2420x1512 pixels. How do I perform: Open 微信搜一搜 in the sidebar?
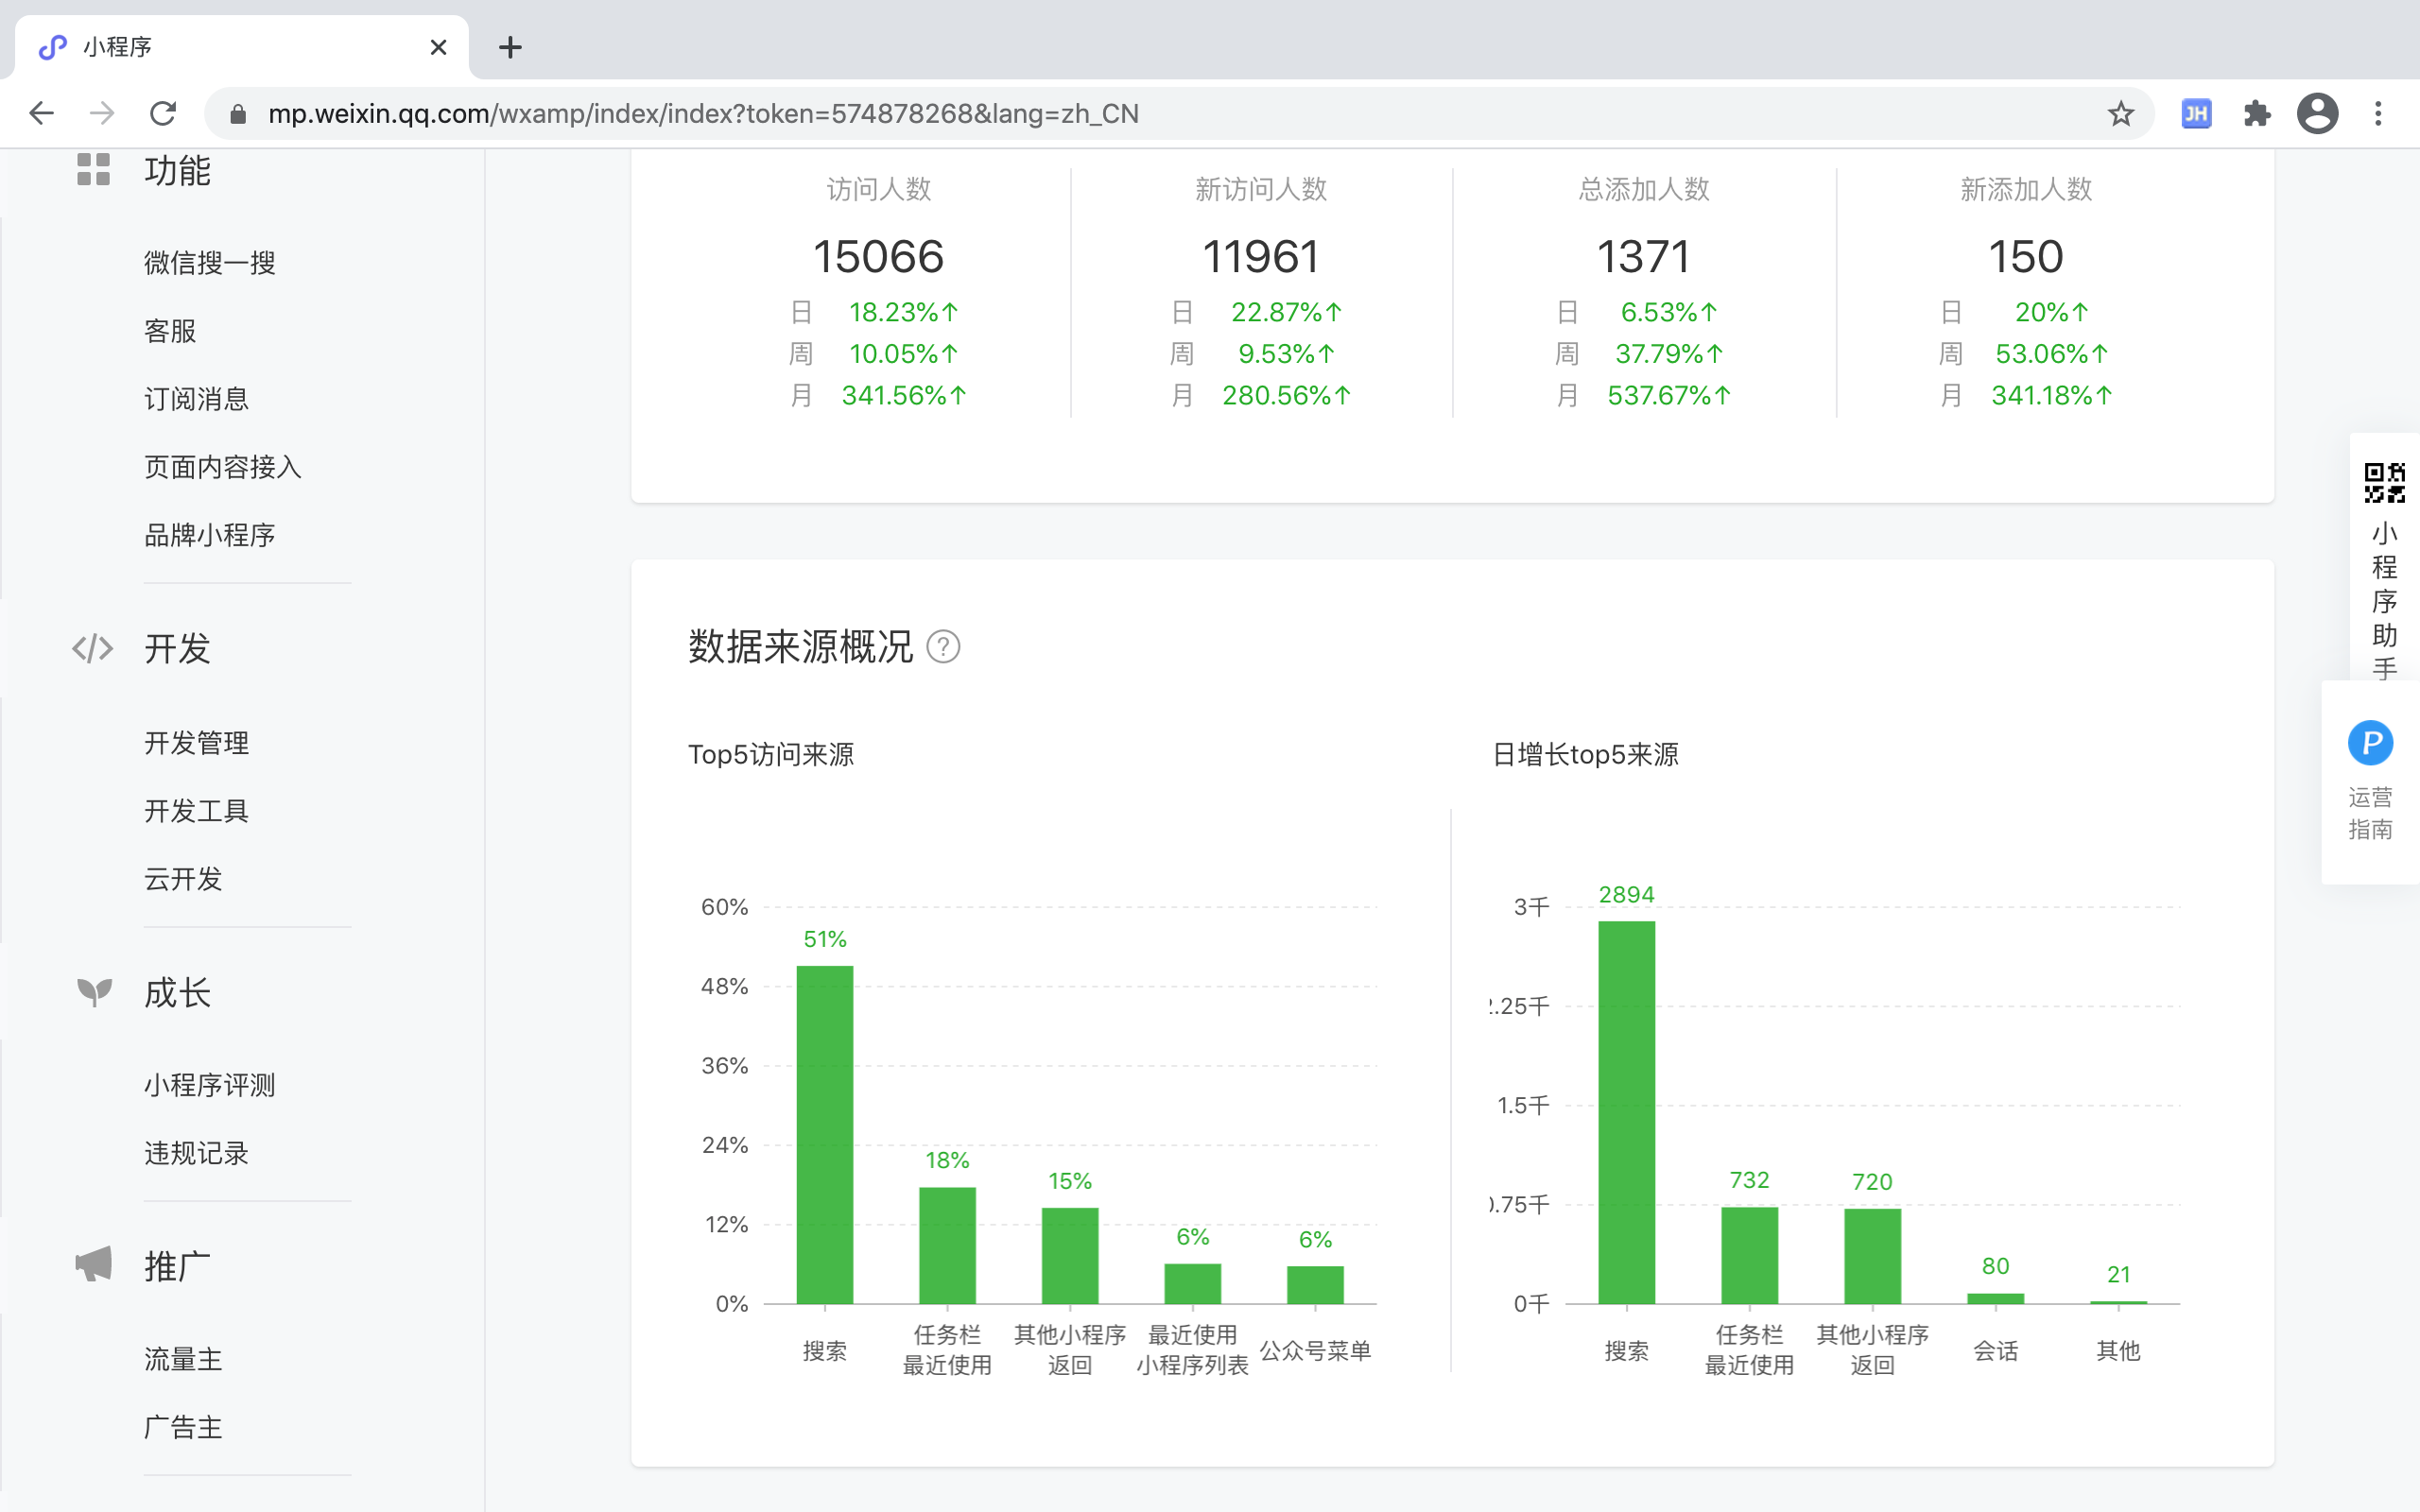pos(209,263)
